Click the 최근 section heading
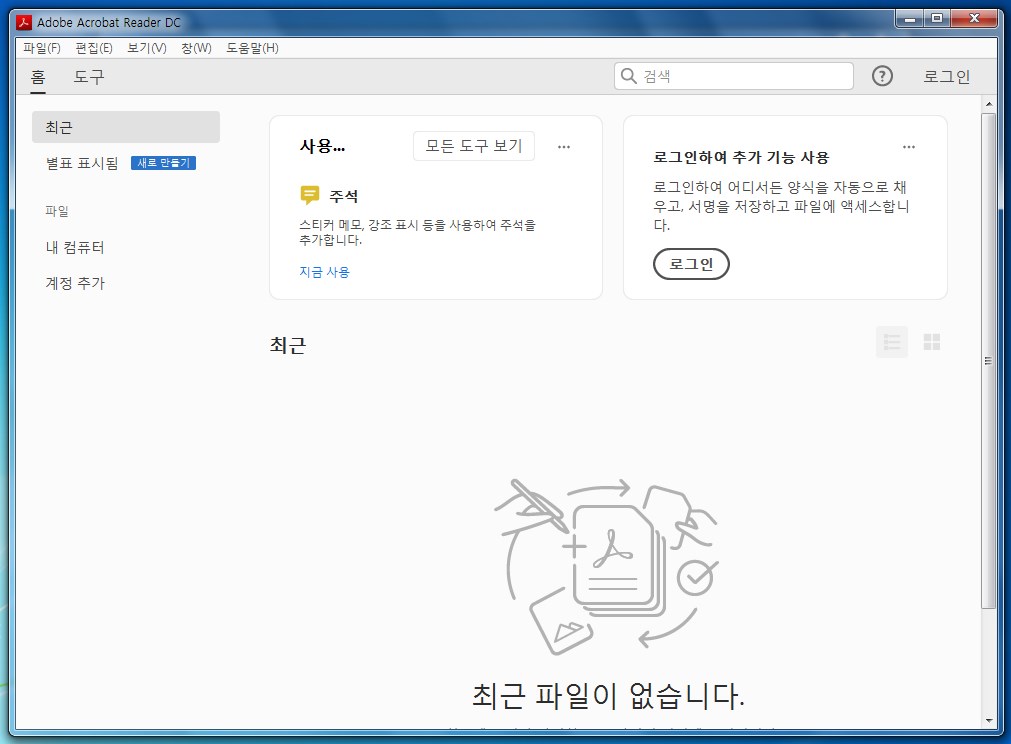 click(288, 345)
